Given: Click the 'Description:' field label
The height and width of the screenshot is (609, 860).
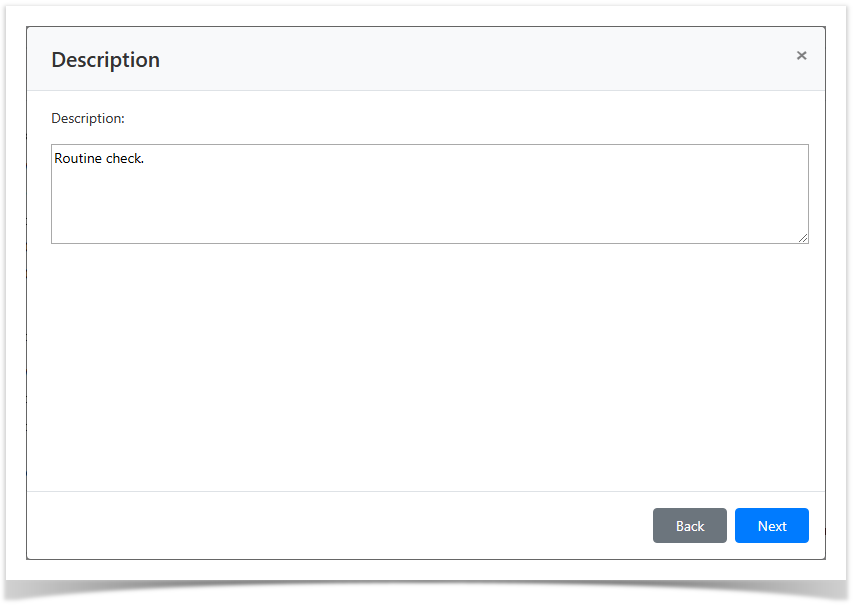Looking at the screenshot, I should click(88, 118).
